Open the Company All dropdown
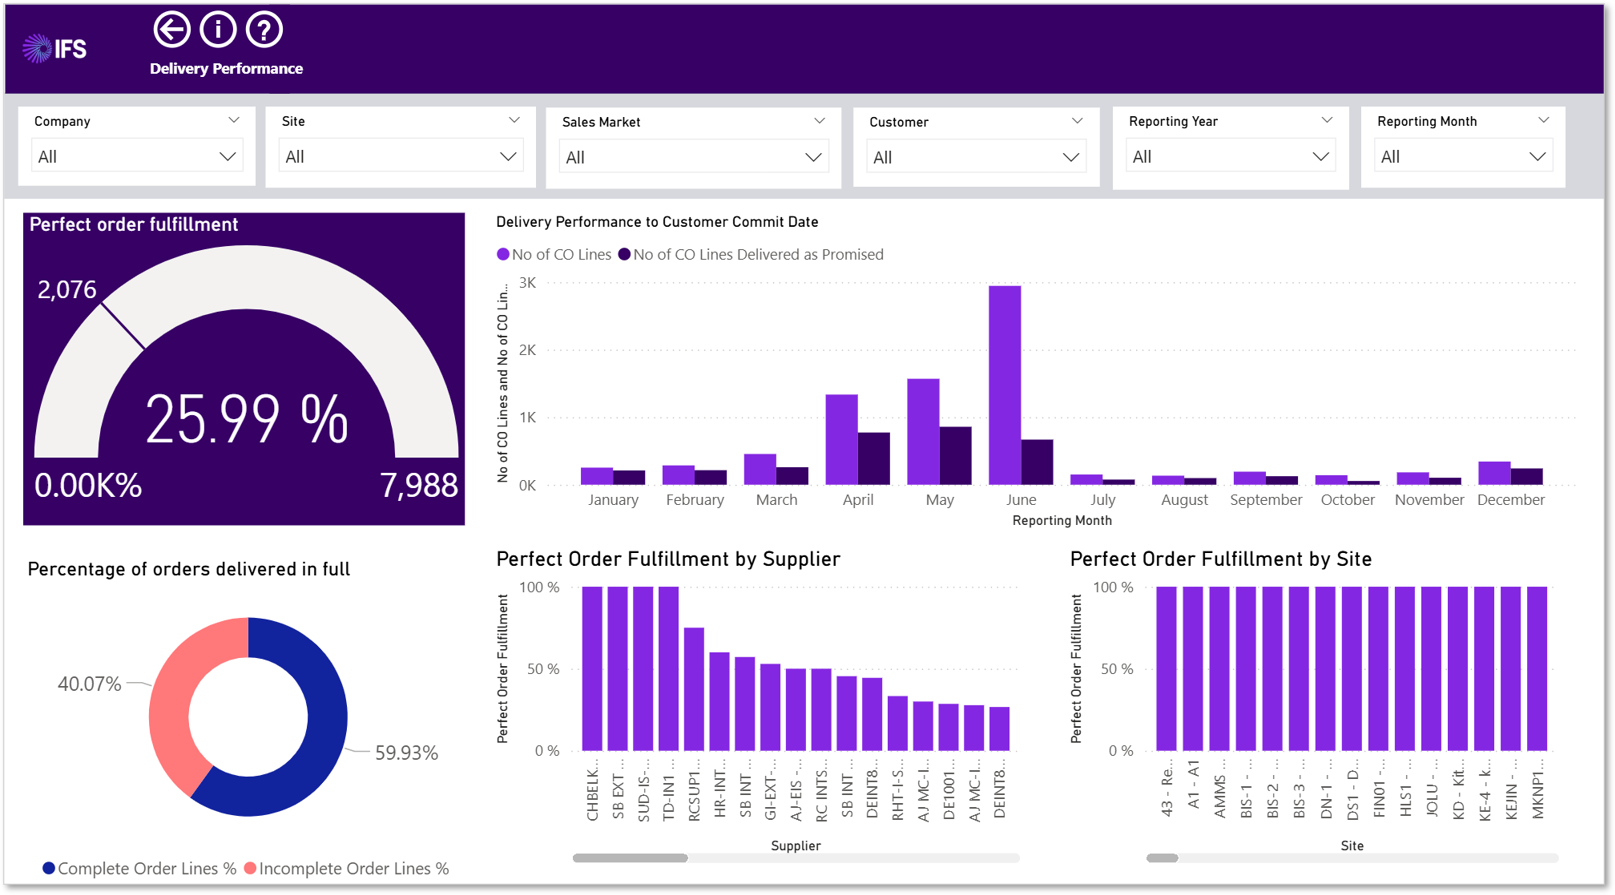The image size is (1615, 895). 137,157
